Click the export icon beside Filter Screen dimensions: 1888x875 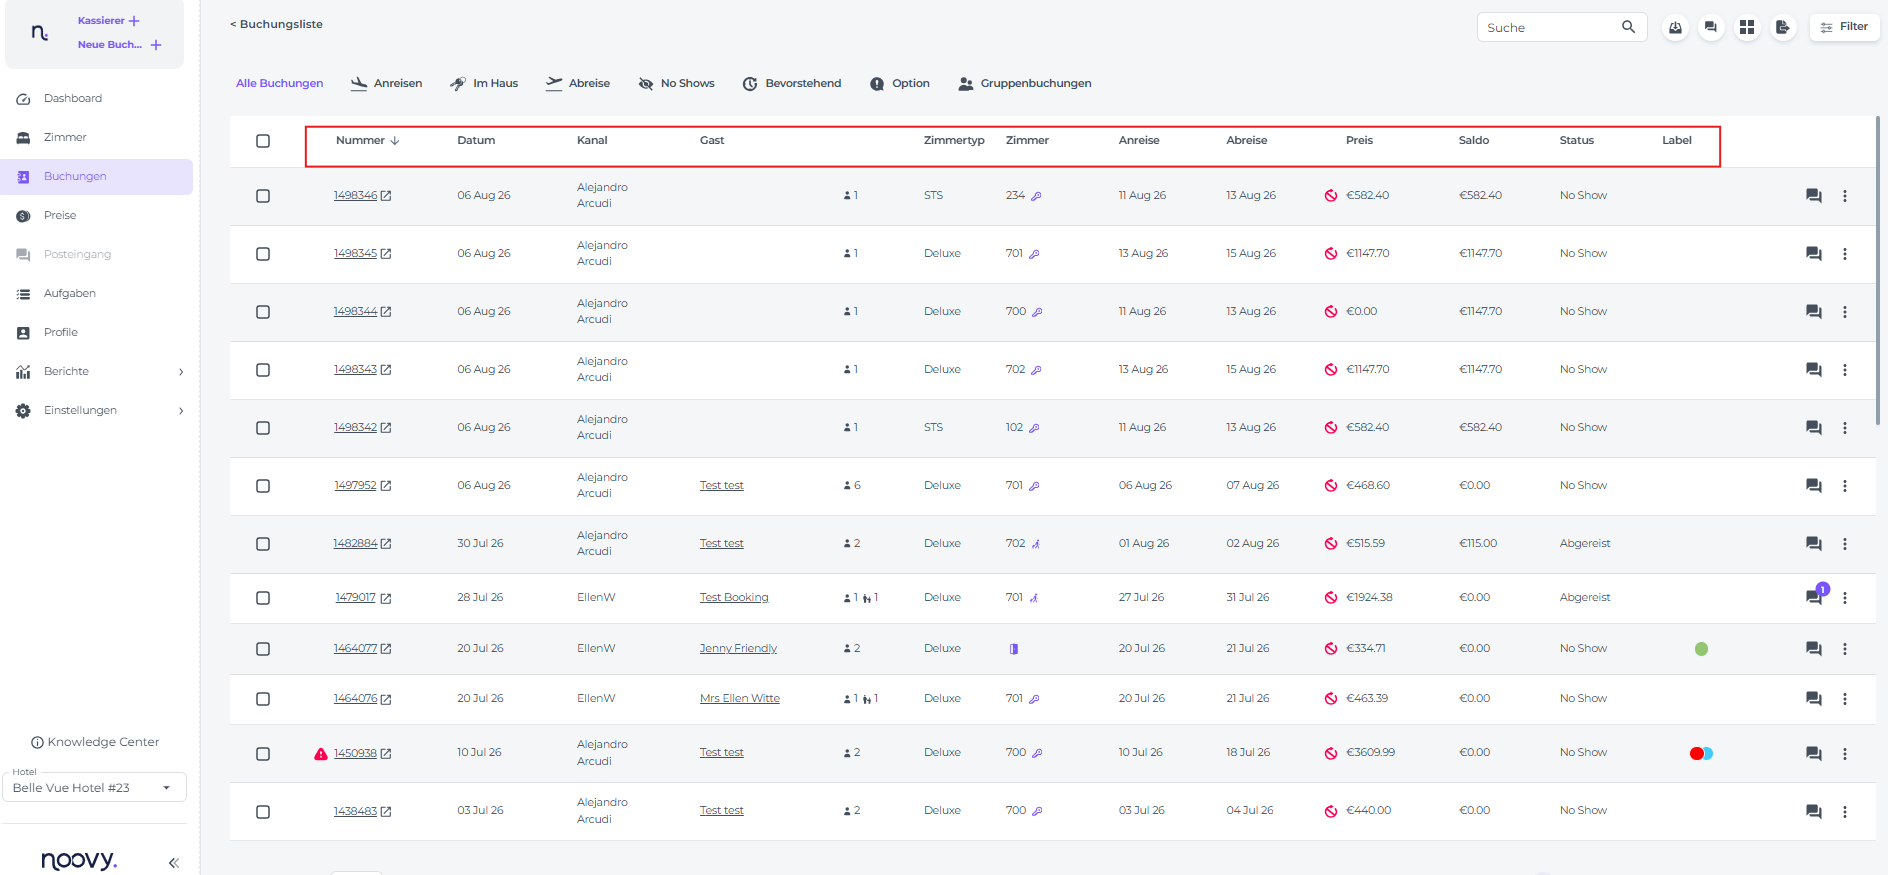[1783, 28]
